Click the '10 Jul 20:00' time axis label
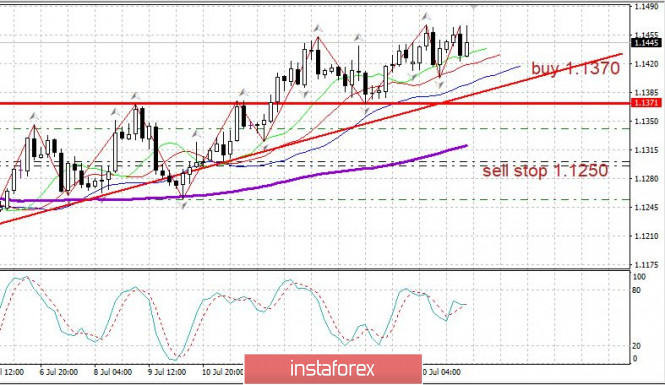Screen dimensions: 665x385 (x=223, y=372)
